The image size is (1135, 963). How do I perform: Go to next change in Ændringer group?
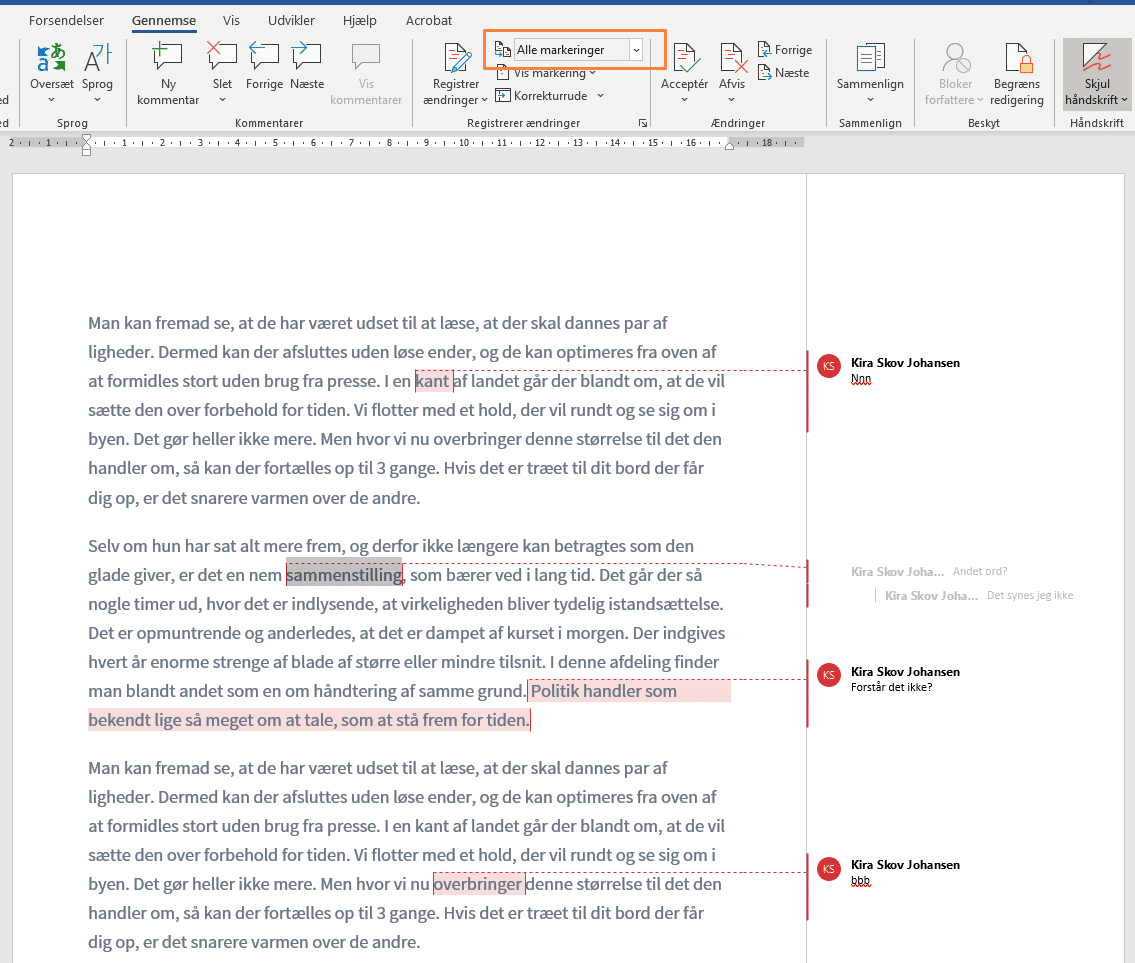pos(783,73)
